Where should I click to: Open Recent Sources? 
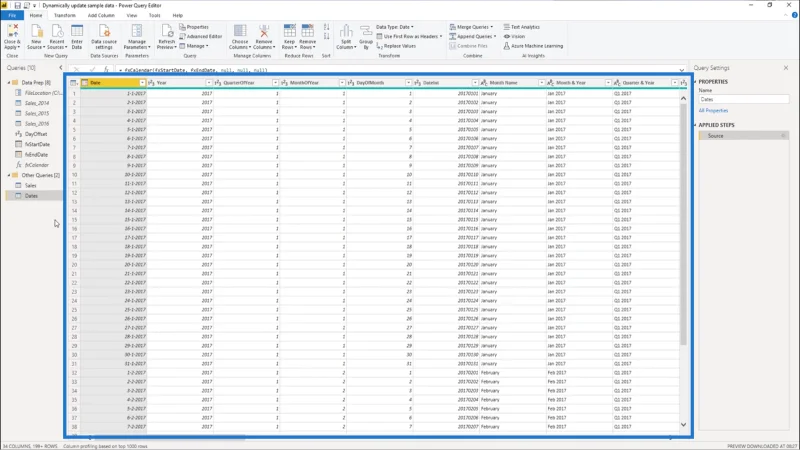57,37
